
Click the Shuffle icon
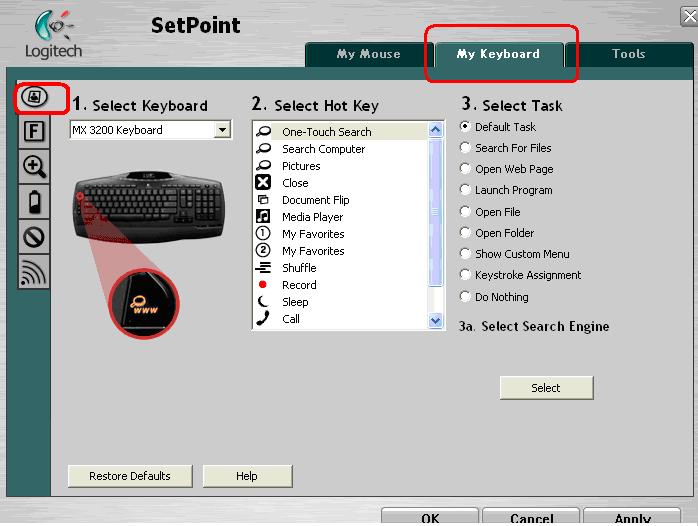pos(263,267)
